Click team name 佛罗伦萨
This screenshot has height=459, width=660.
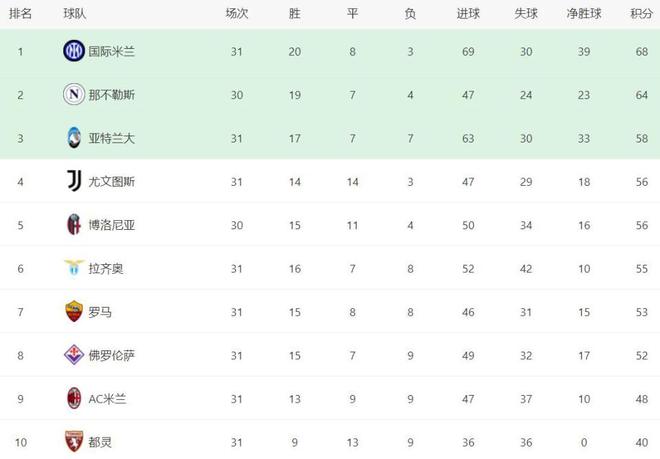pyautogui.click(x=112, y=355)
